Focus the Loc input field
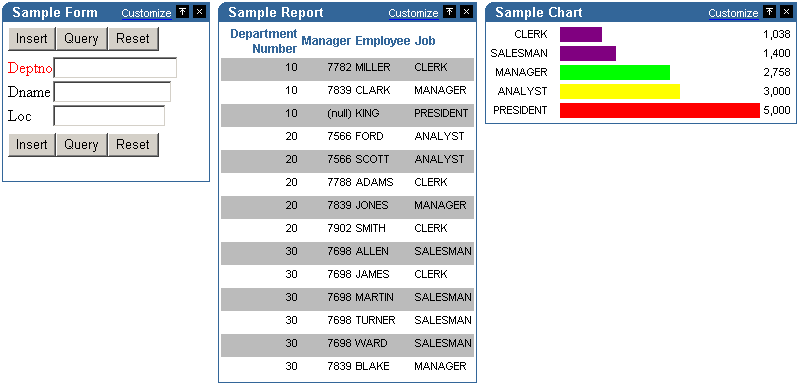This screenshot has width=798, height=384. pyautogui.click(x=109, y=115)
